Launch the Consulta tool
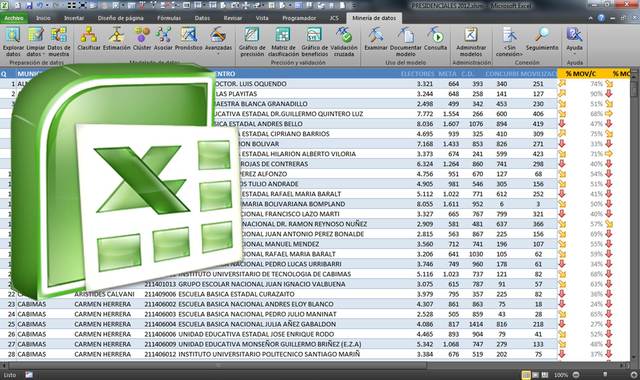Viewport: 640px width, 380px height. [x=436, y=39]
